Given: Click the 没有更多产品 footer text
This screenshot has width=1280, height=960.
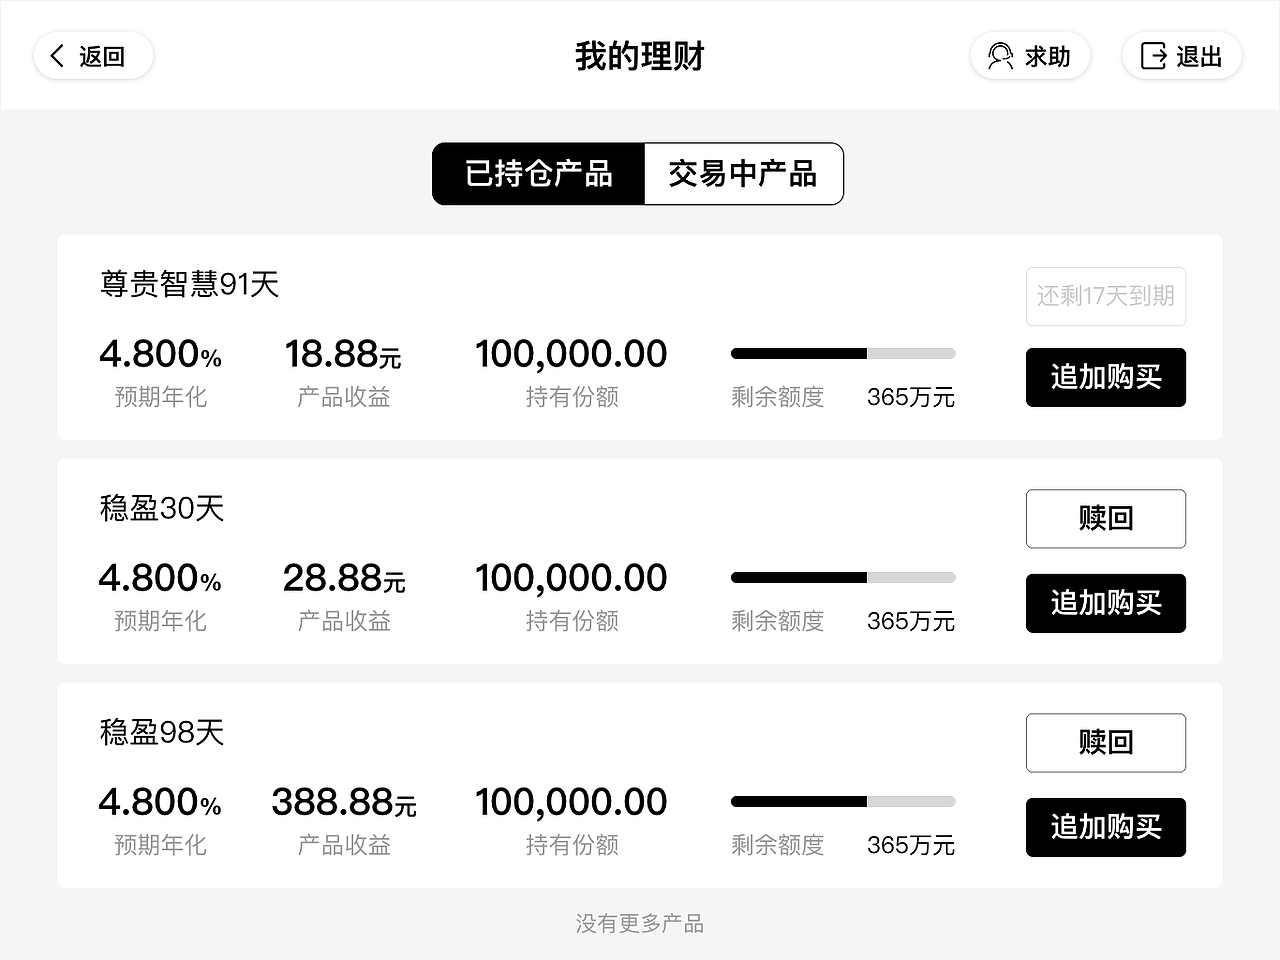Looking at the screenshot, I should 639,923.
